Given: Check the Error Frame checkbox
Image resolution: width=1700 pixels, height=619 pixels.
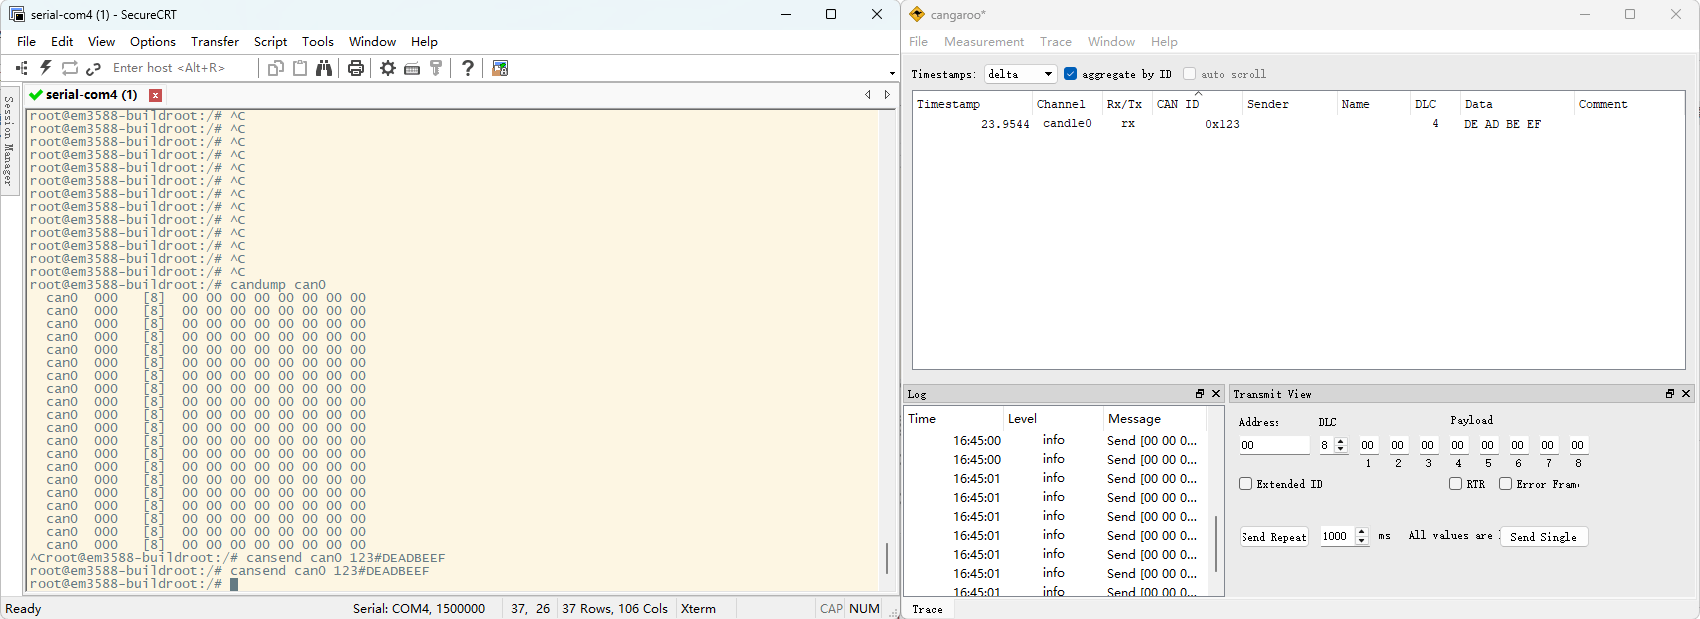Looking at the screenshot, I should point(1505,484).
